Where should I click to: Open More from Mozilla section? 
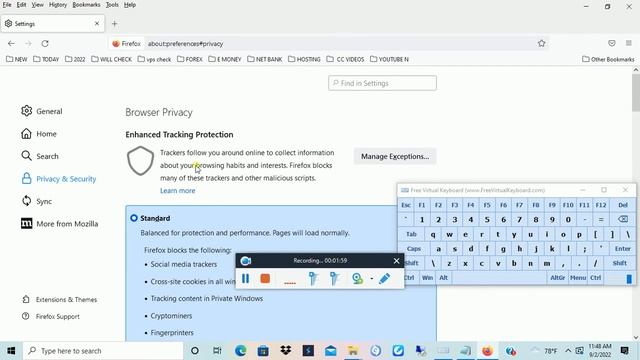60,224
